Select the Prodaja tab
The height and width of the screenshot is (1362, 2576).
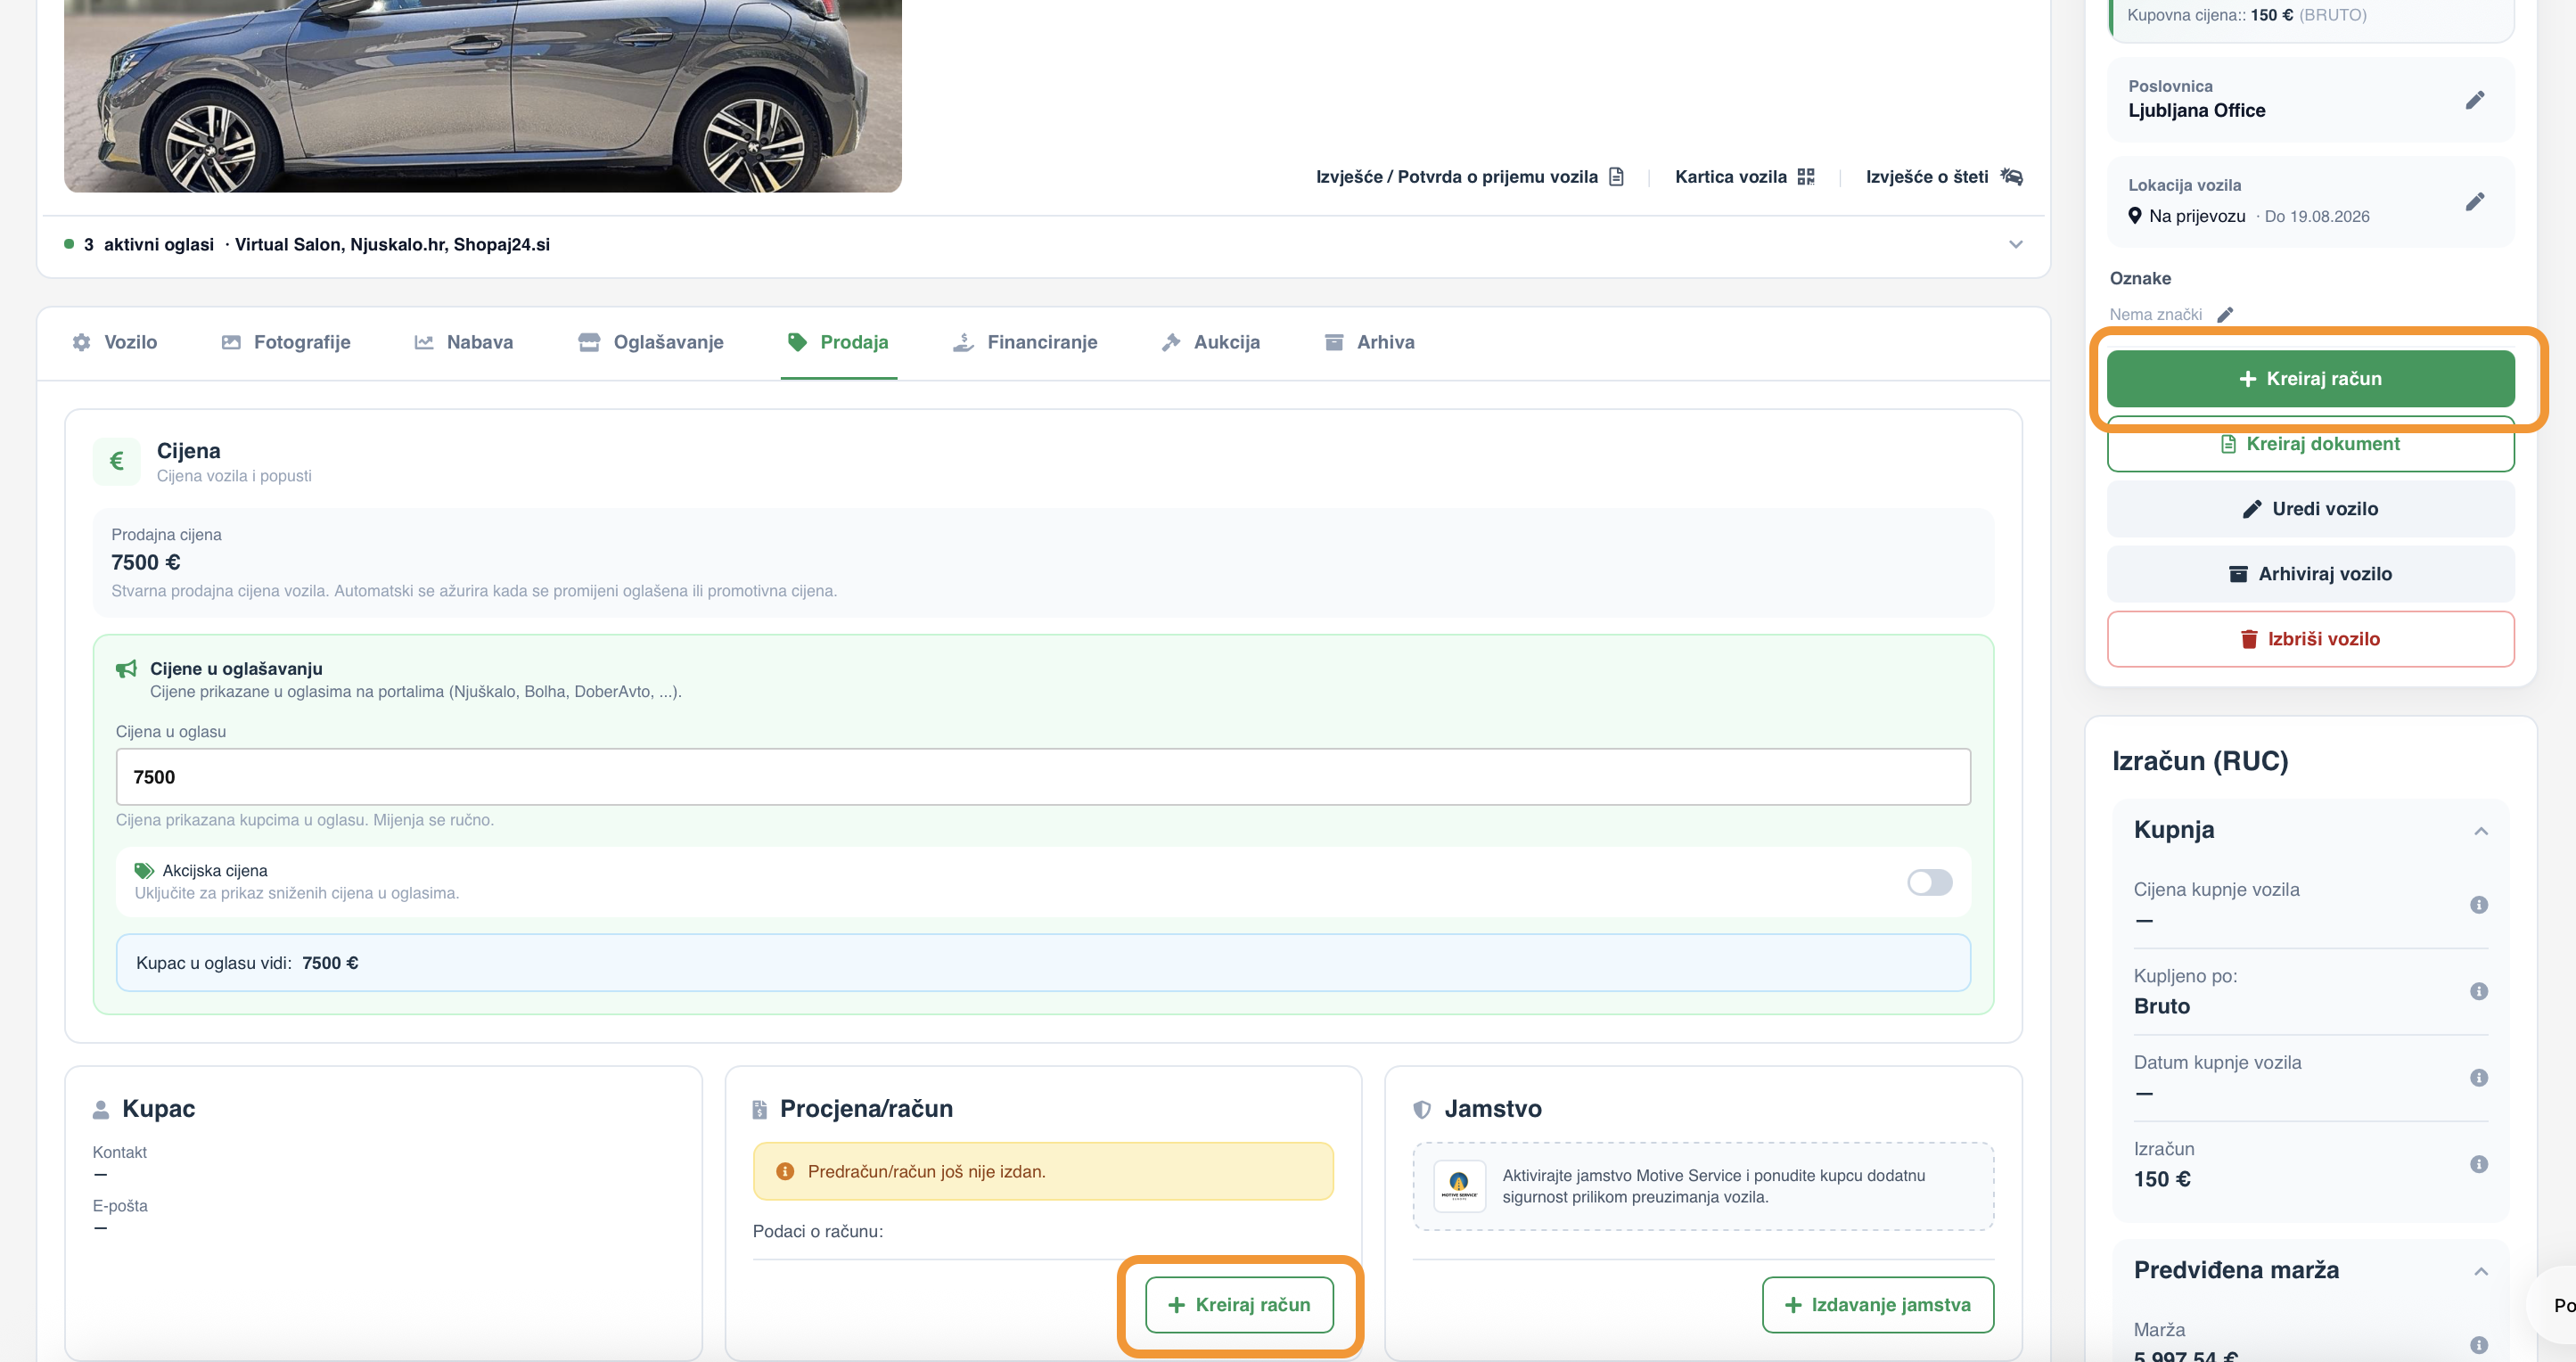[x=838, y=342]
